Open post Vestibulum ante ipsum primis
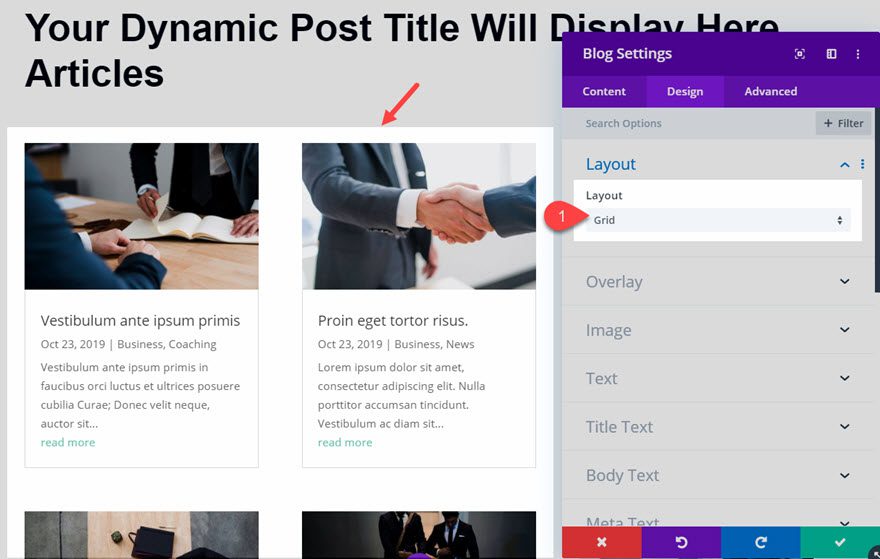880x559 pixels. (x=140, y=320)
